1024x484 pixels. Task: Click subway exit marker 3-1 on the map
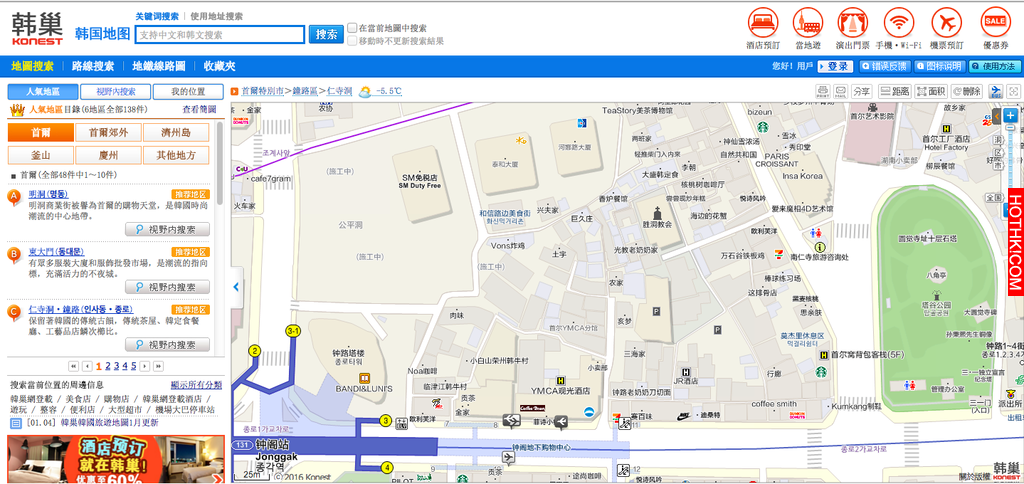pyautogui.click(x=293, y=332)
